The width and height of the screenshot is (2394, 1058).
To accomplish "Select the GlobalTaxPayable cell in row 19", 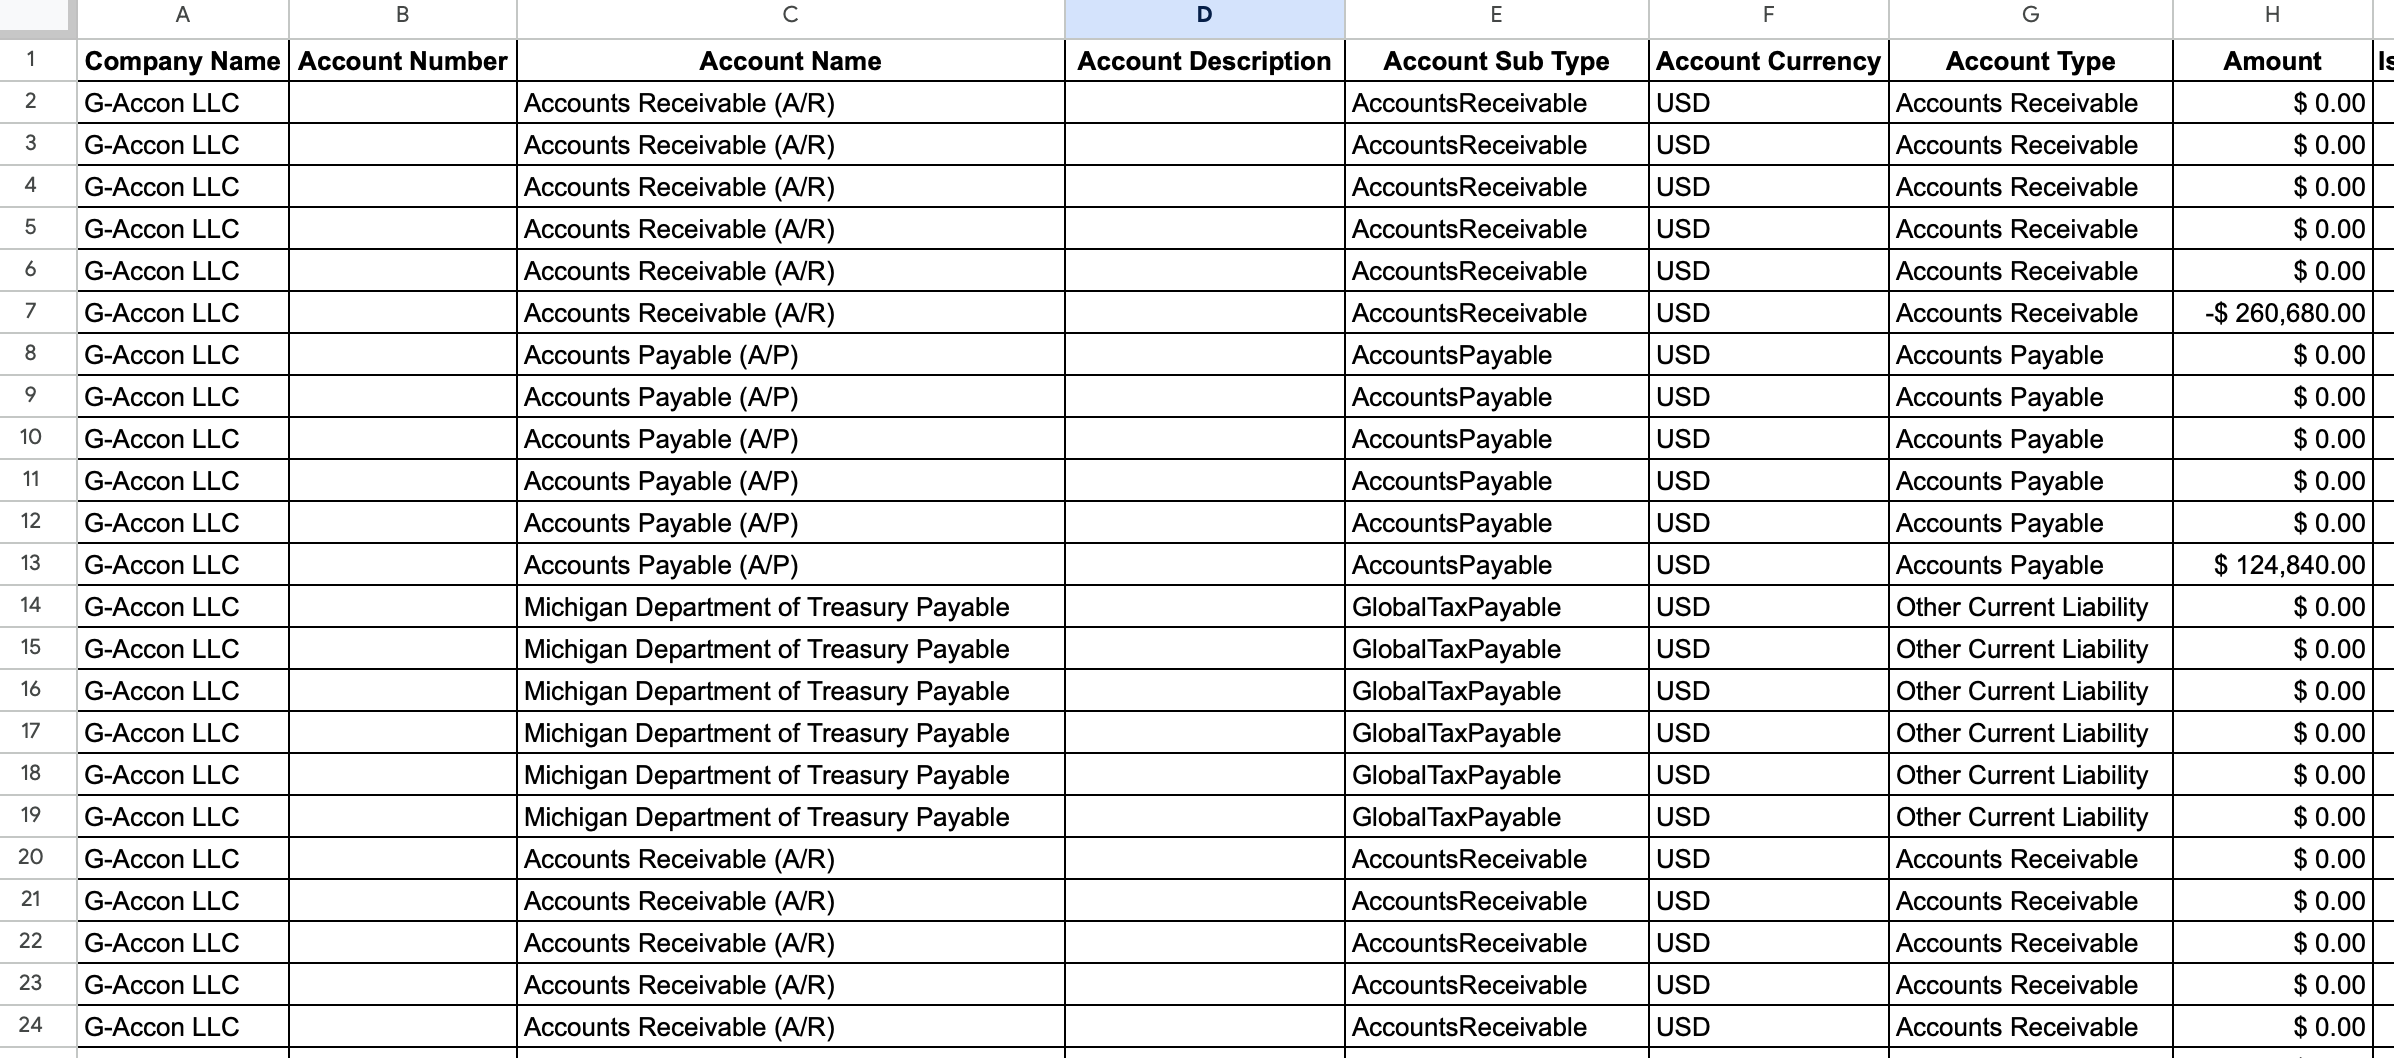I will pos(1497,817).
